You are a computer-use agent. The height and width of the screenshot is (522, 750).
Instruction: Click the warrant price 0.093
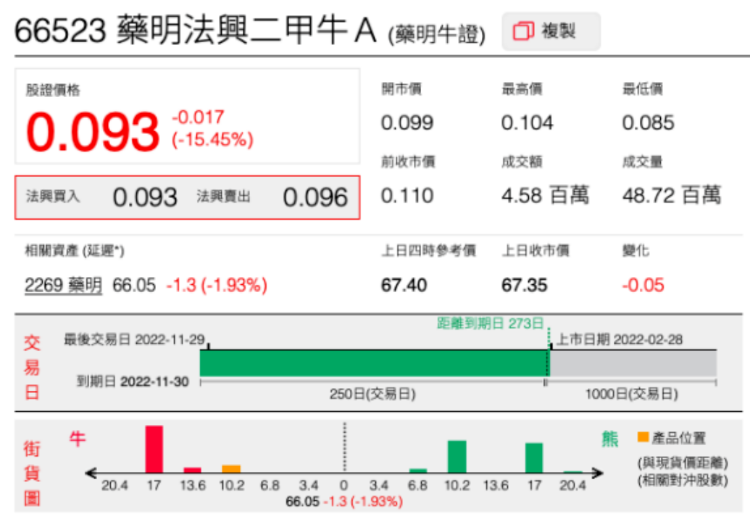coord(92,132)
